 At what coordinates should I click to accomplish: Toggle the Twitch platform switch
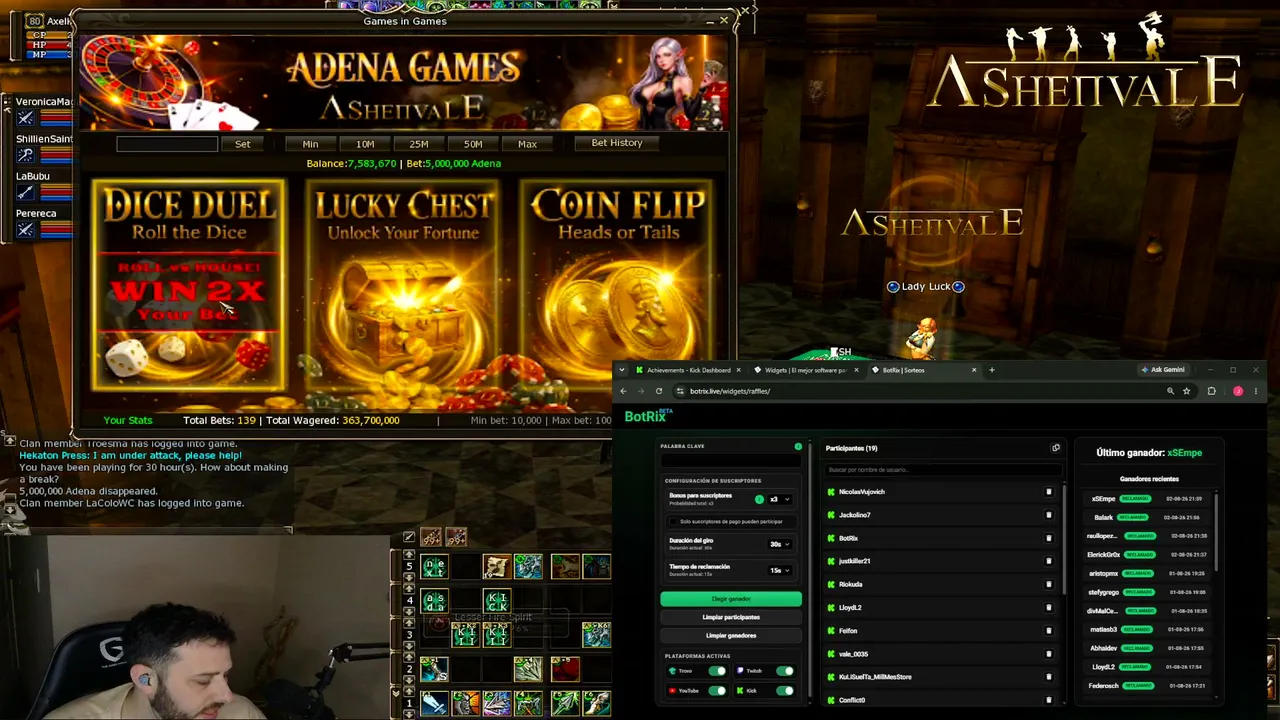coord(784,671)
